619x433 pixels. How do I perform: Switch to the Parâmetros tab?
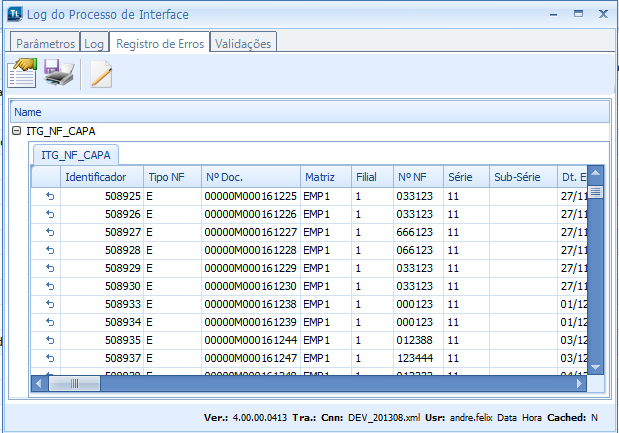pyautogui.click(x=44, y=44)
